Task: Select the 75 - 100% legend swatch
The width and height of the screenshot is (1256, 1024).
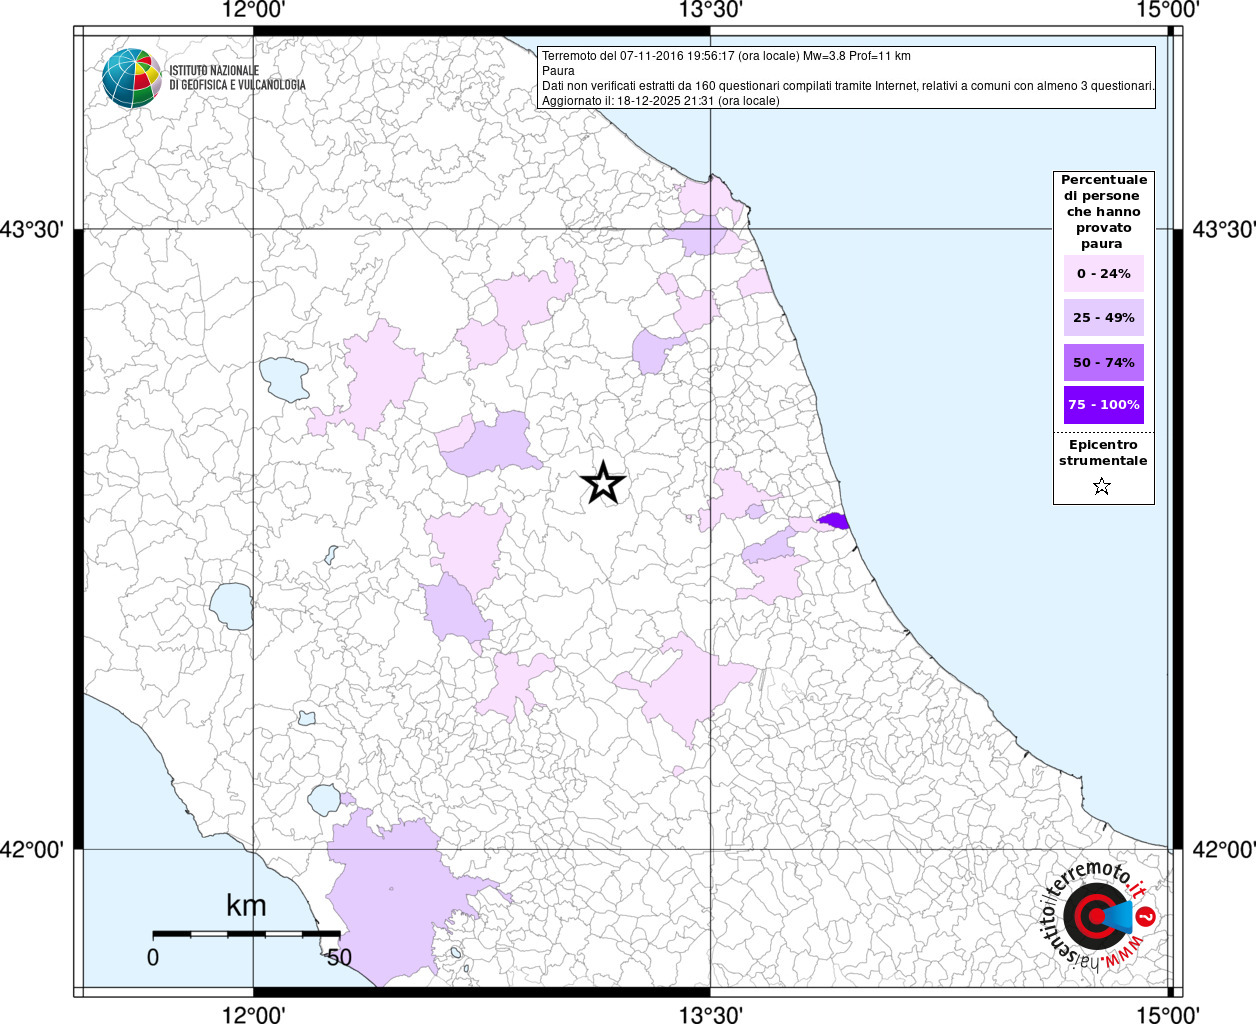Action: (1103, 405)
